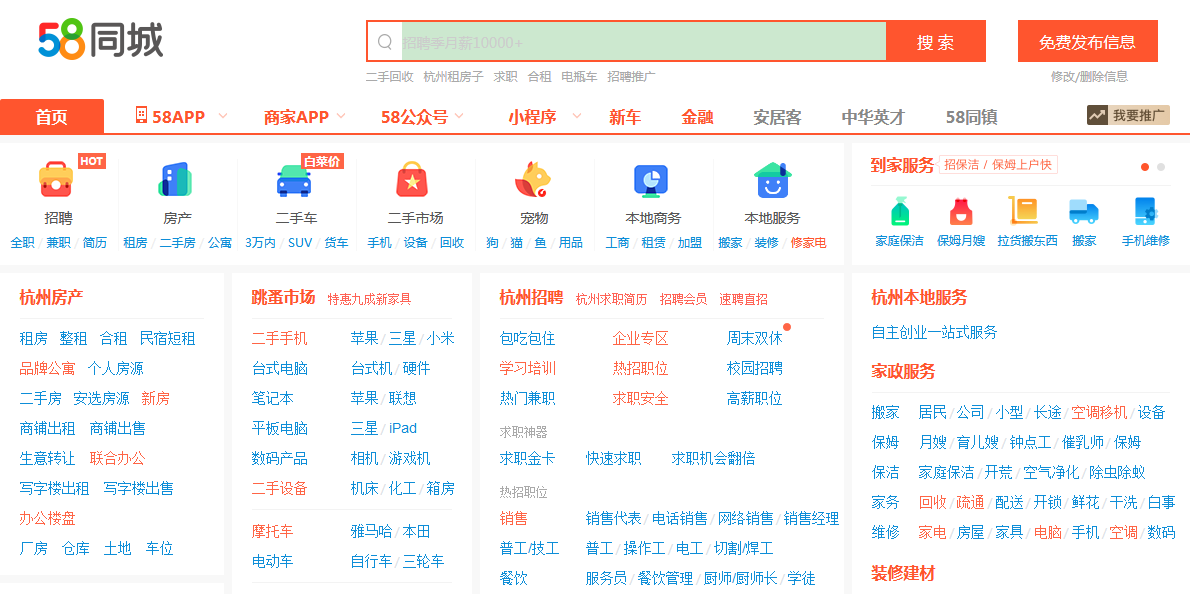Click 简历 under 招聘

click(95, 243)
